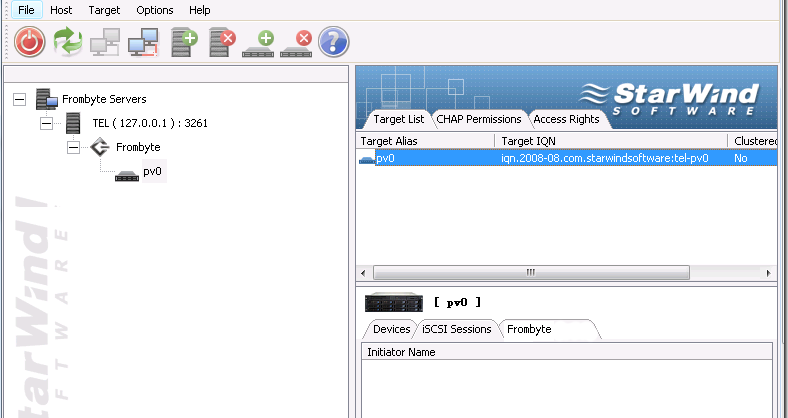The height and width of the screenshot is (418, 788).
Task: Click the disconnect computers toolbar icon
Action: [x=143, y=42]
